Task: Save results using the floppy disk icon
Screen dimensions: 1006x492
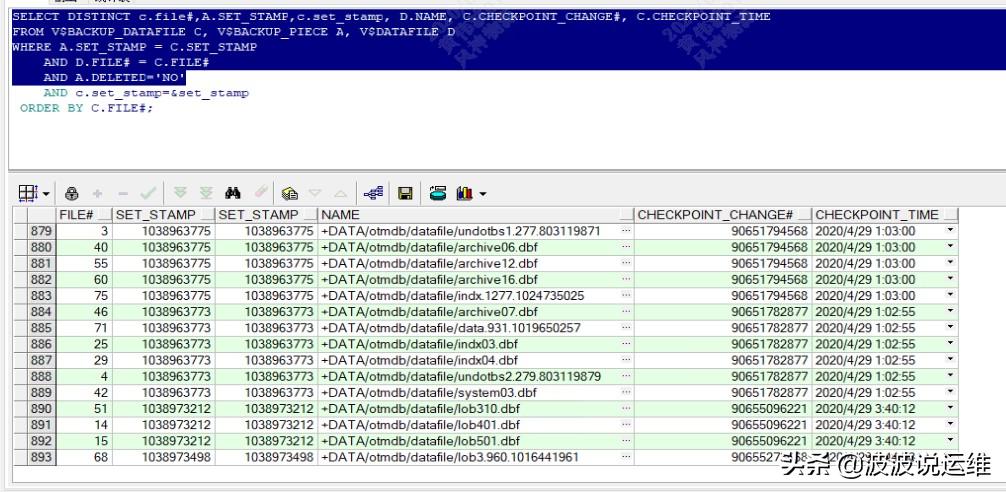Action: 405,194
